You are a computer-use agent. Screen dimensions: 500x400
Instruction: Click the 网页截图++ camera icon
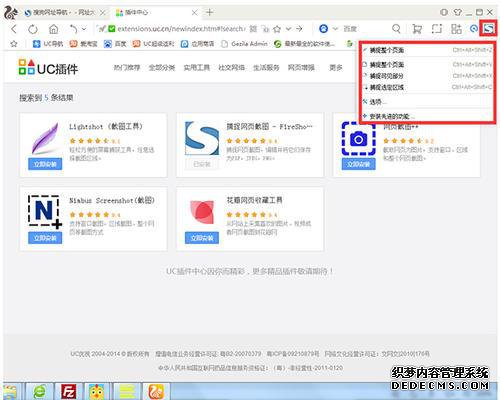click(x=359, y=139)
